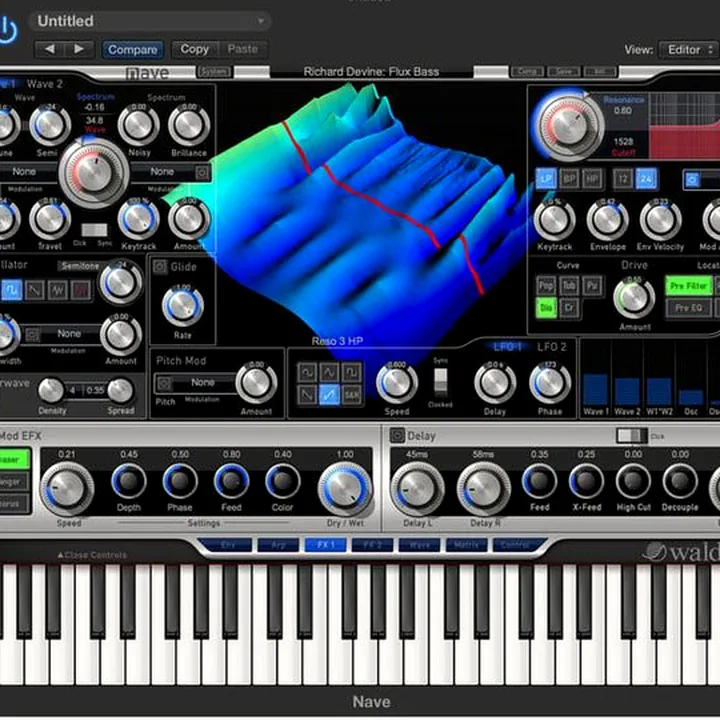This screenshot has width=720, height=720.
Task: Click the Filter Cutoff knob
Action: (x=569, y=125)
